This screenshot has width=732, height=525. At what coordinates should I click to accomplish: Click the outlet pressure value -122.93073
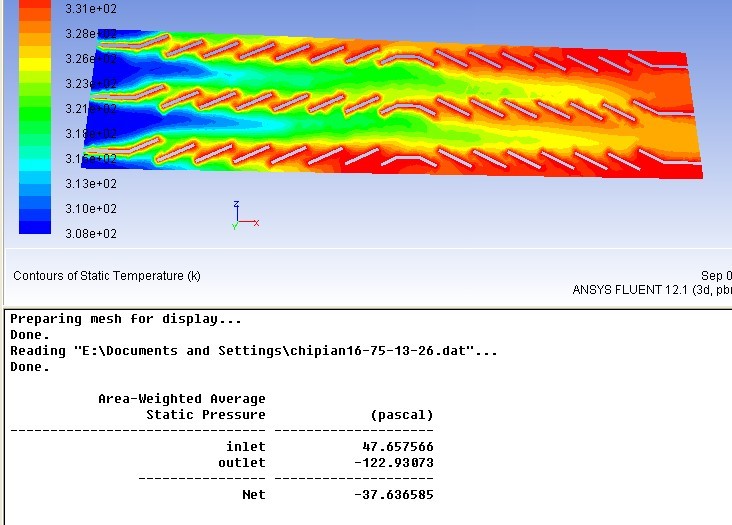click(395, 463)
